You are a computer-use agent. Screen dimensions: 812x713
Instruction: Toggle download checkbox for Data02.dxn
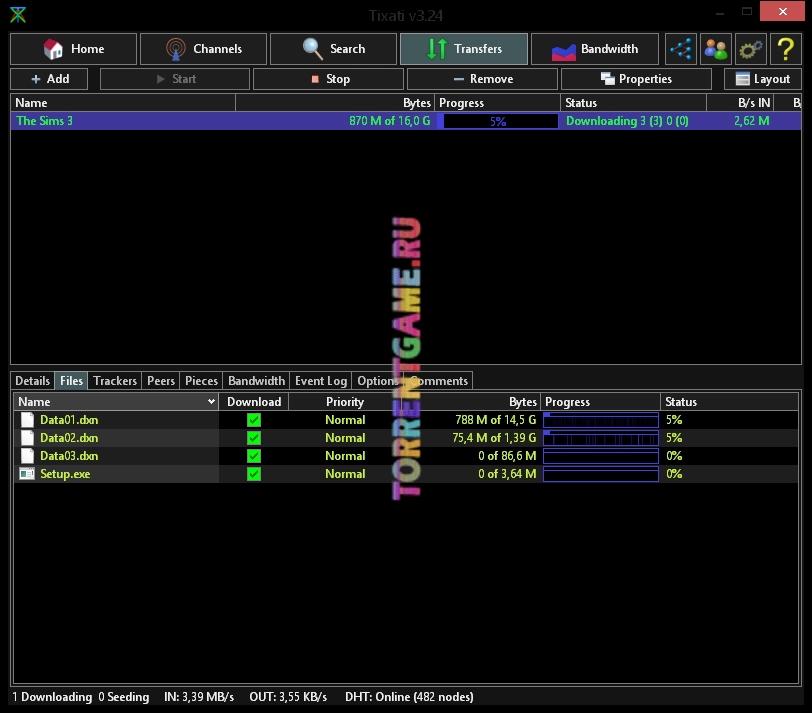(x=254, y=438)
